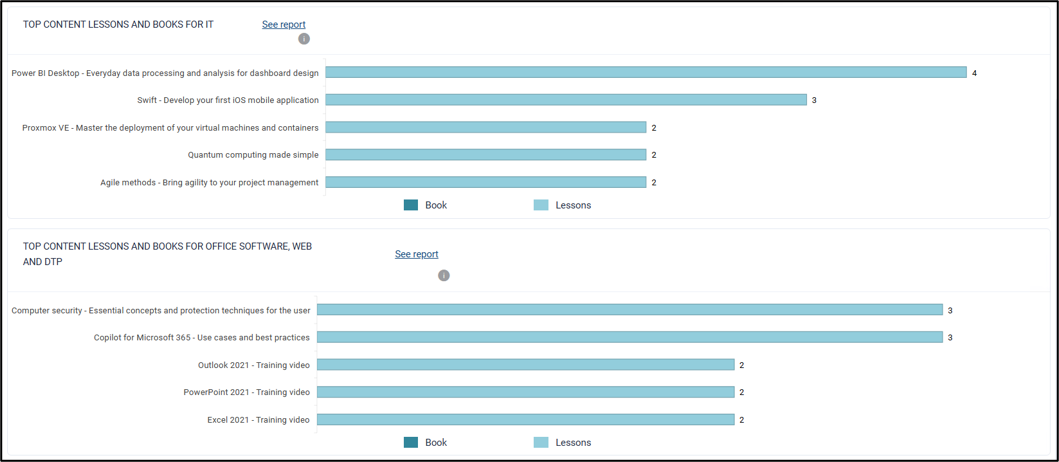Select the Swift - Develop your first iOS label
The width and height of the screenshot is (1059, 462).
[228, 100]
